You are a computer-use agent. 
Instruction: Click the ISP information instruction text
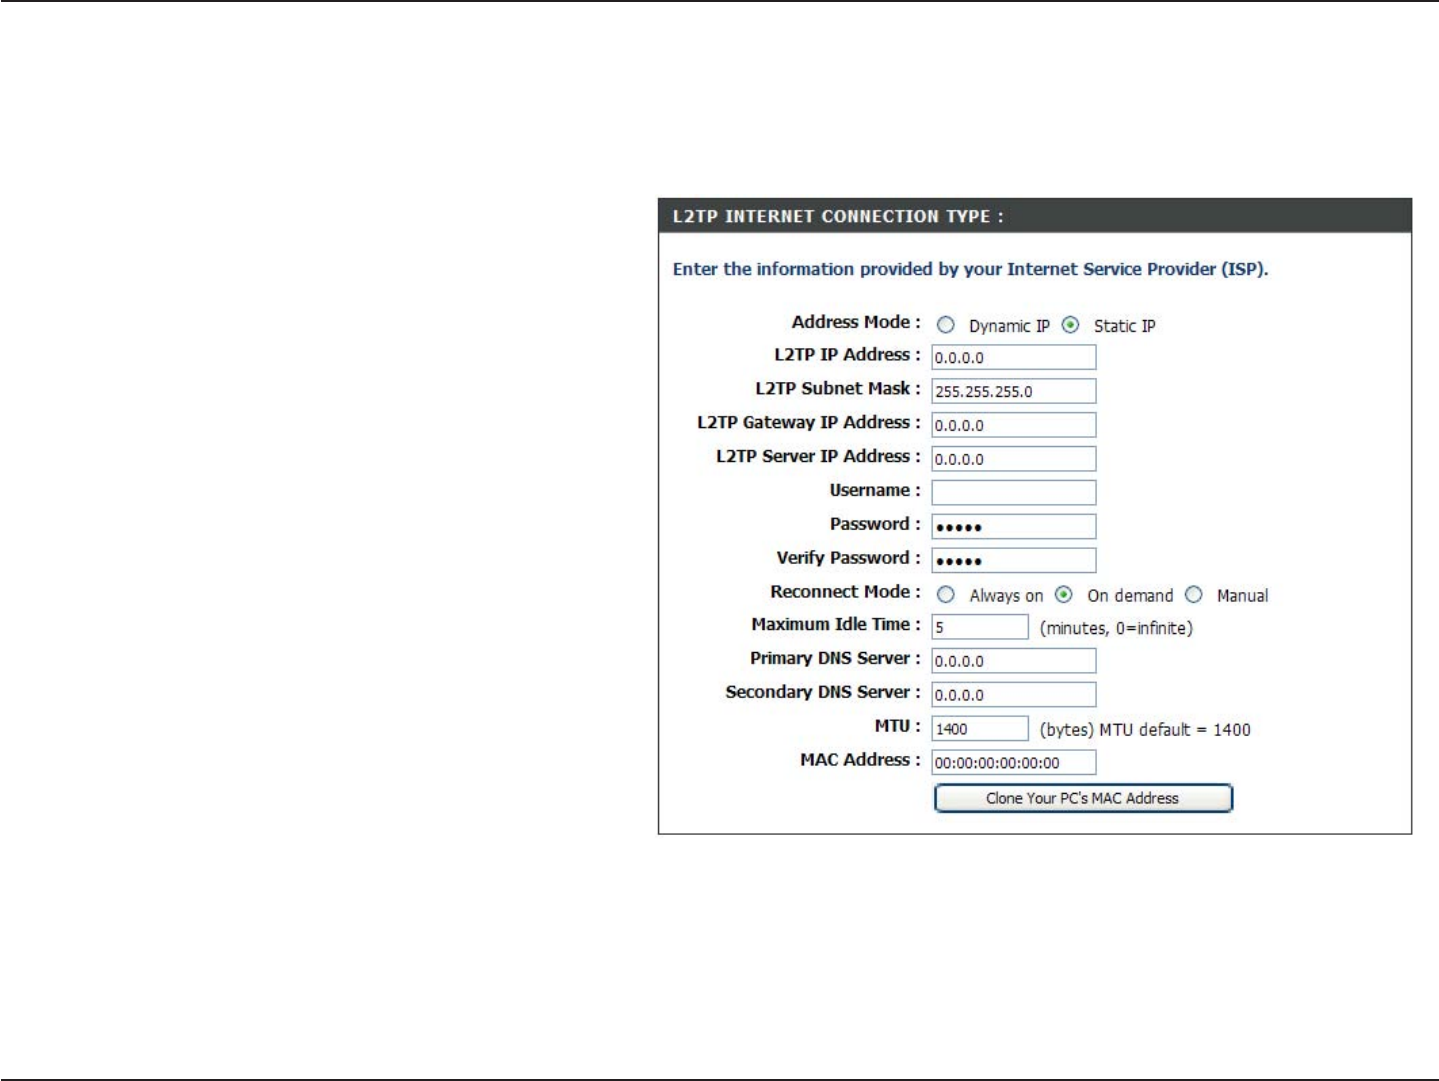point(970,269)
